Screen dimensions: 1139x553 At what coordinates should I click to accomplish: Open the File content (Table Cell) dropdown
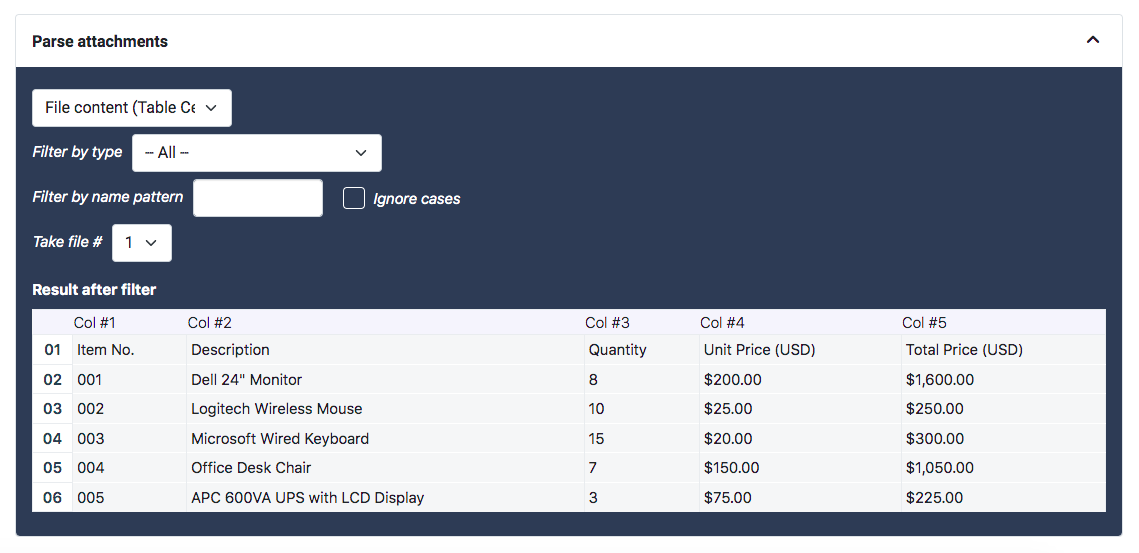click(132, 108)
